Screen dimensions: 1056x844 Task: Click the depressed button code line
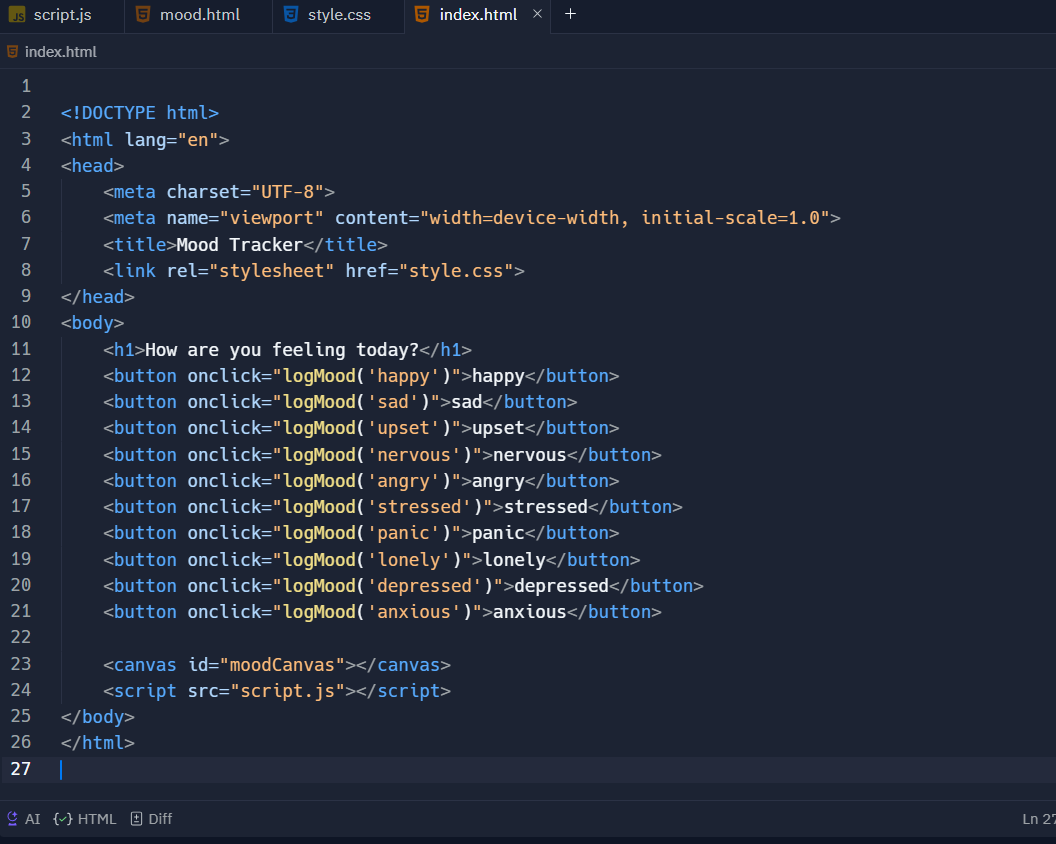(x=403, y=586)
